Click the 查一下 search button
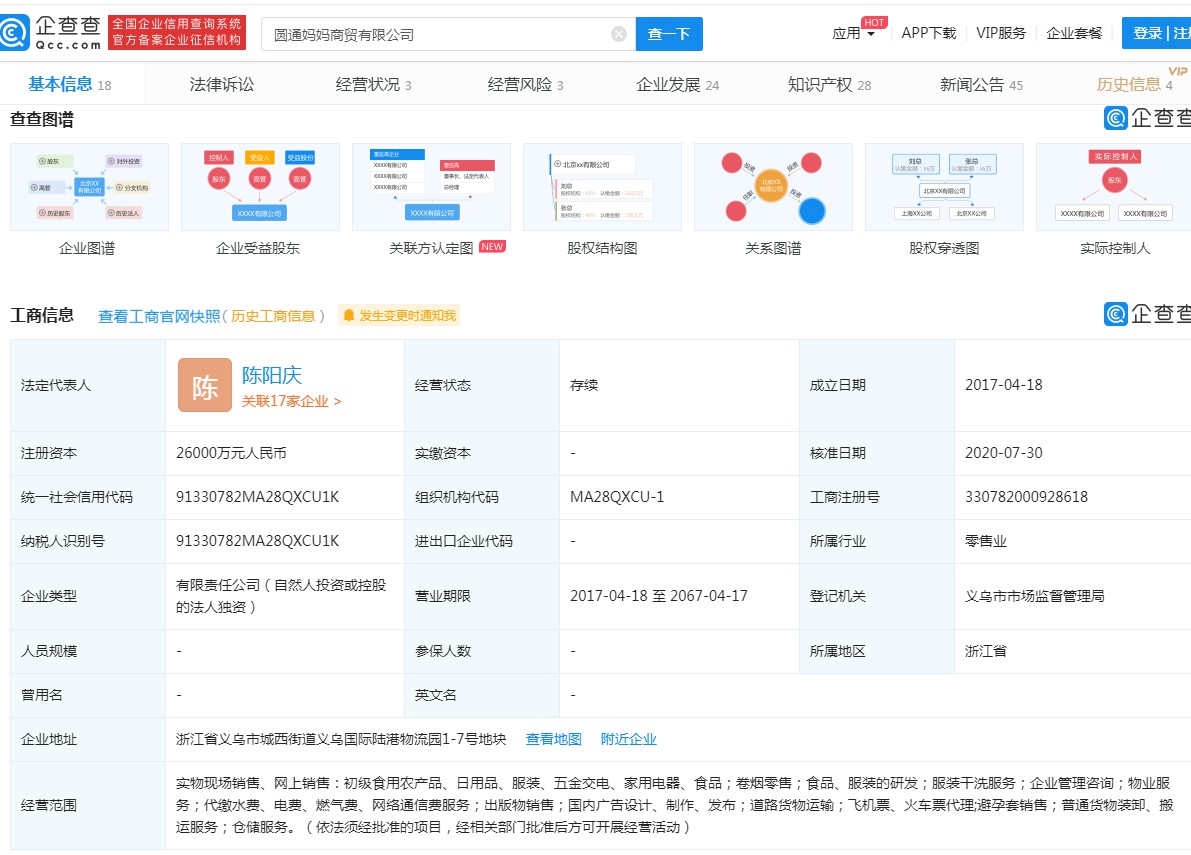The height and width of the screenshot is (855, 1191). point(669,33)
